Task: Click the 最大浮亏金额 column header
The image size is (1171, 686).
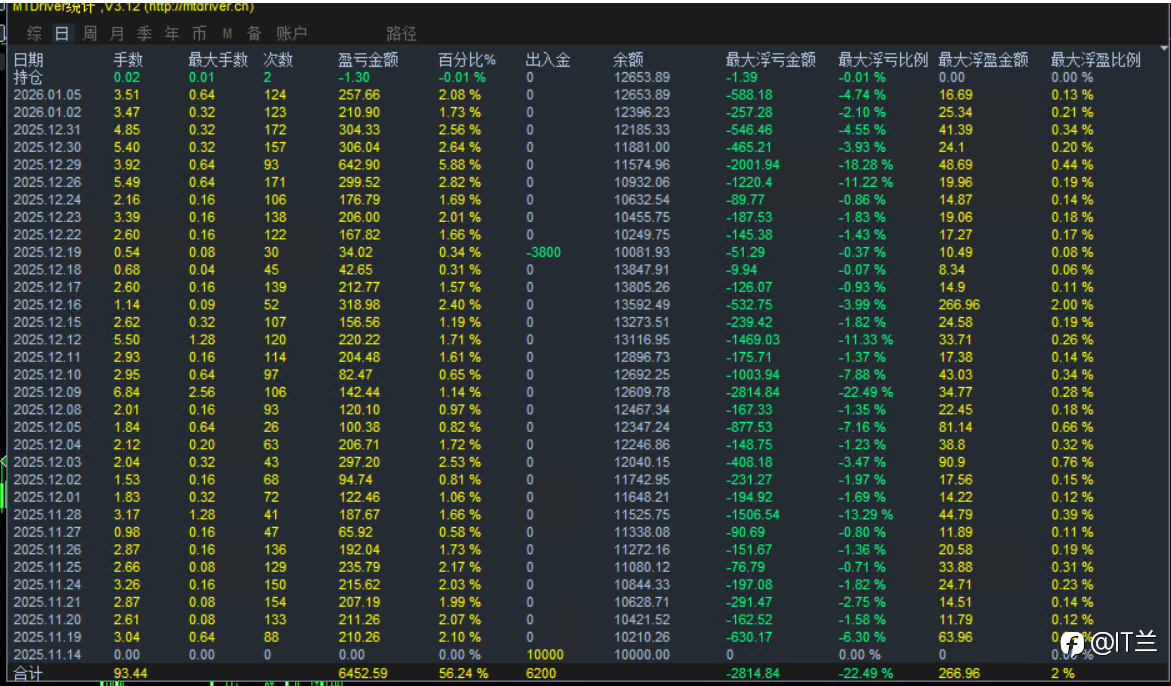Action: point(771,60)
